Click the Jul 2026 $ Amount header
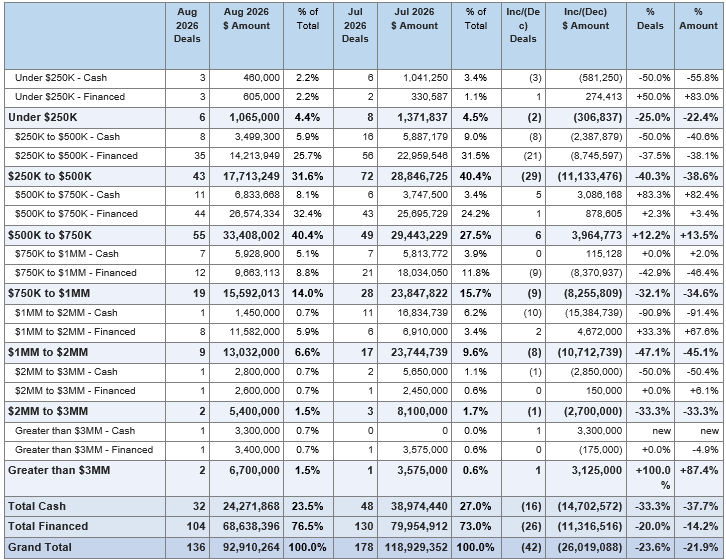The image size is (726, 560). click(x=414, y=19)
